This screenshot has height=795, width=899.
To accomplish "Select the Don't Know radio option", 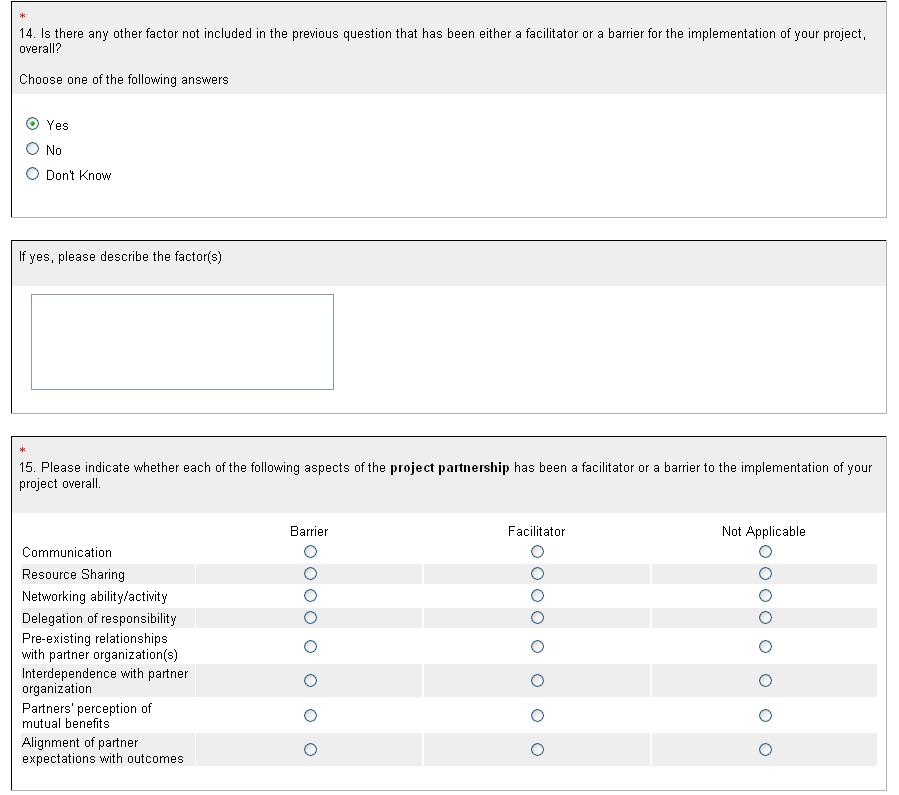I will pyautogui.click(x=33, y=174).
